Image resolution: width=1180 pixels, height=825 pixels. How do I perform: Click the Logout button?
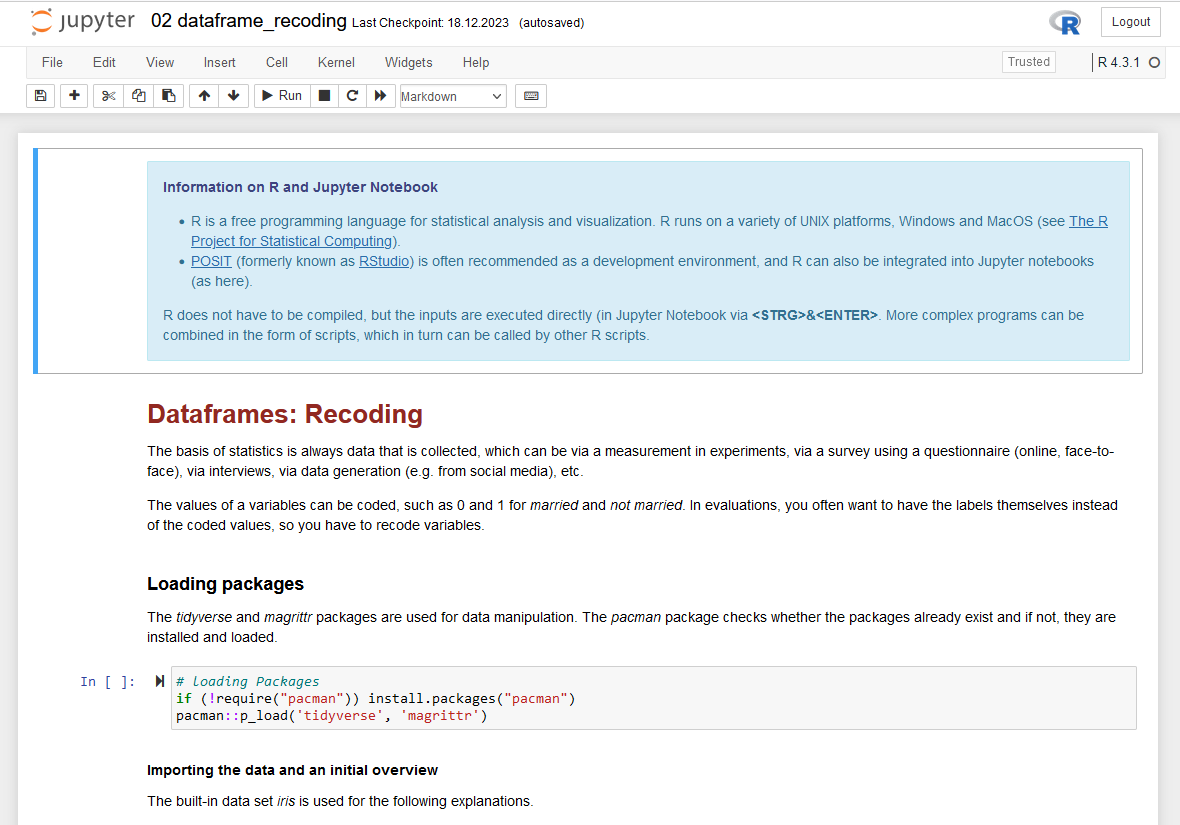pos(1131,22)
